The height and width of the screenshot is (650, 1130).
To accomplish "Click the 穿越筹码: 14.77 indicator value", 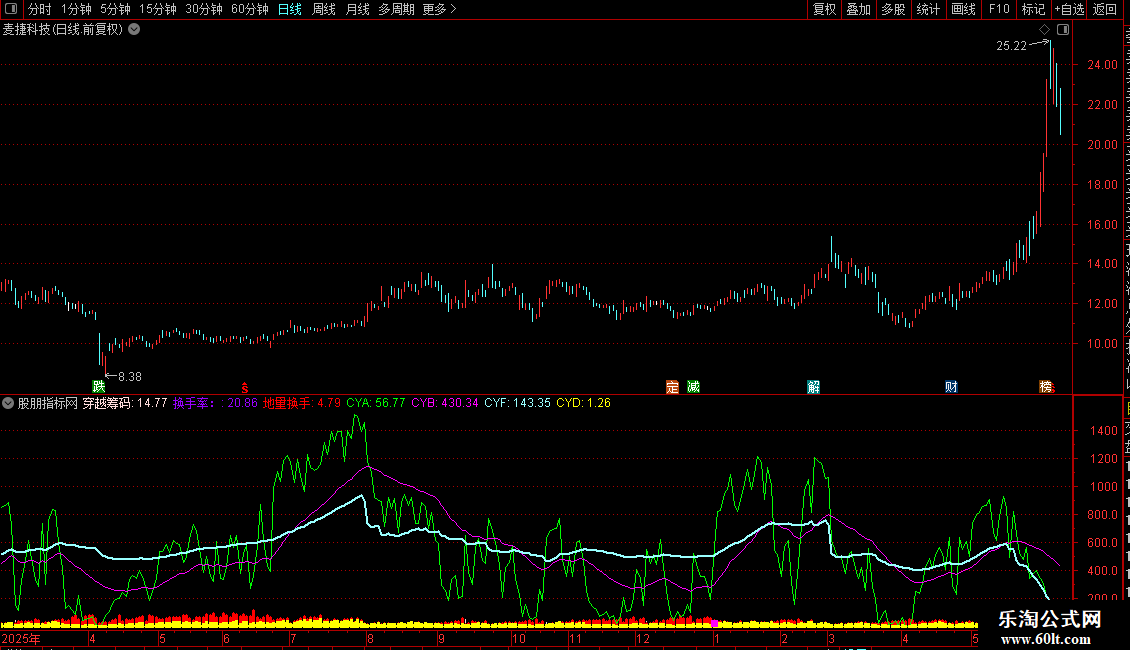I will pyautogui.click(x=125, y=403).
